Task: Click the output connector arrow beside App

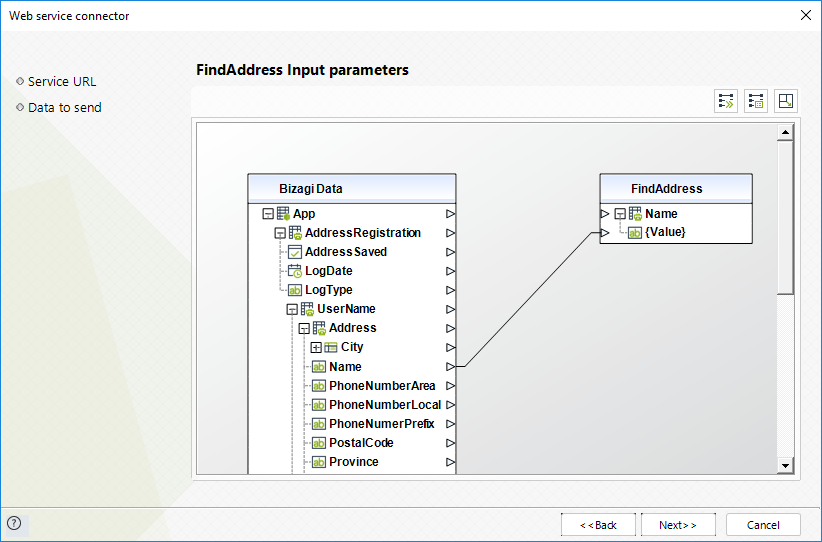Action: 450,214
